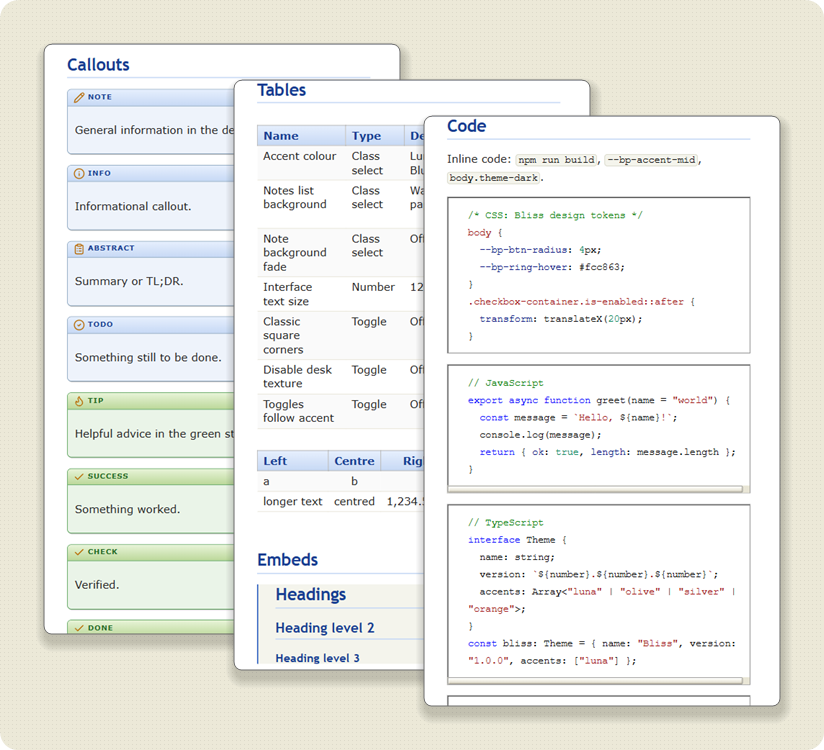Screen dimensions: 824x750
Task: Click the 'Heading level 2' text
Action: click(x=325, y=628)
